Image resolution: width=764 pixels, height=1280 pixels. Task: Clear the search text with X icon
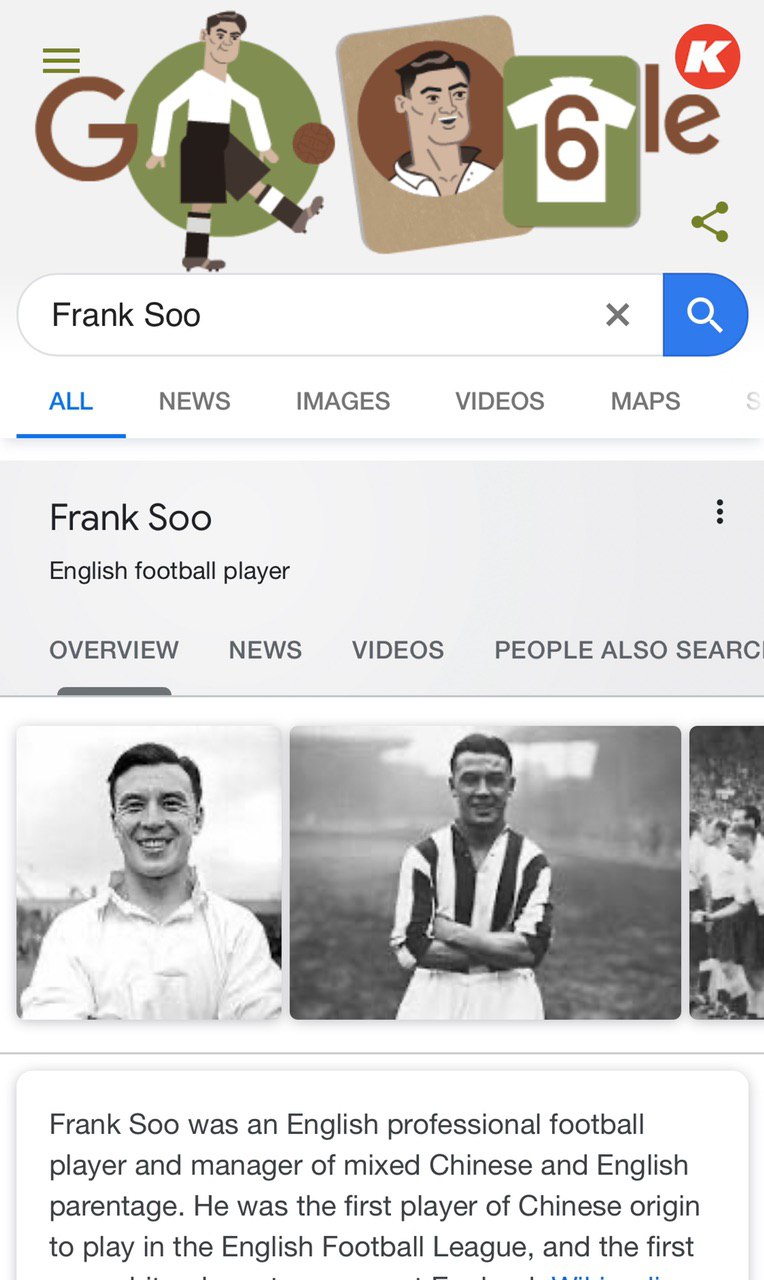click(x=618, y=315)
